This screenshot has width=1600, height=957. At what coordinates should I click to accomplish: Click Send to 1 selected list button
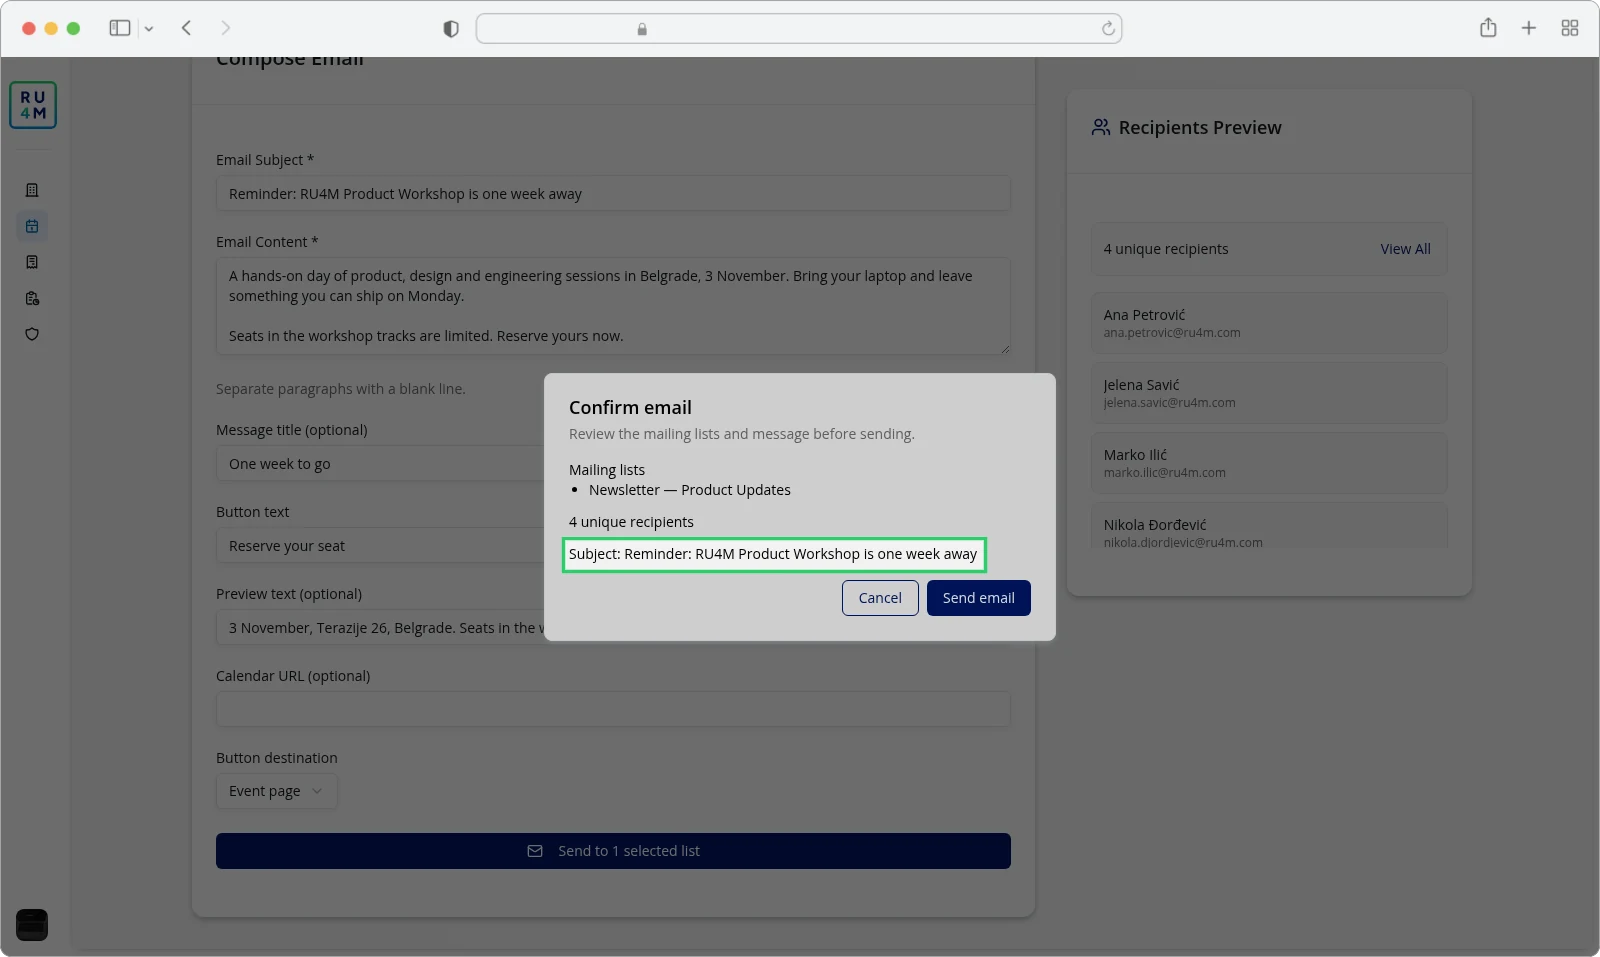point(613,851)
